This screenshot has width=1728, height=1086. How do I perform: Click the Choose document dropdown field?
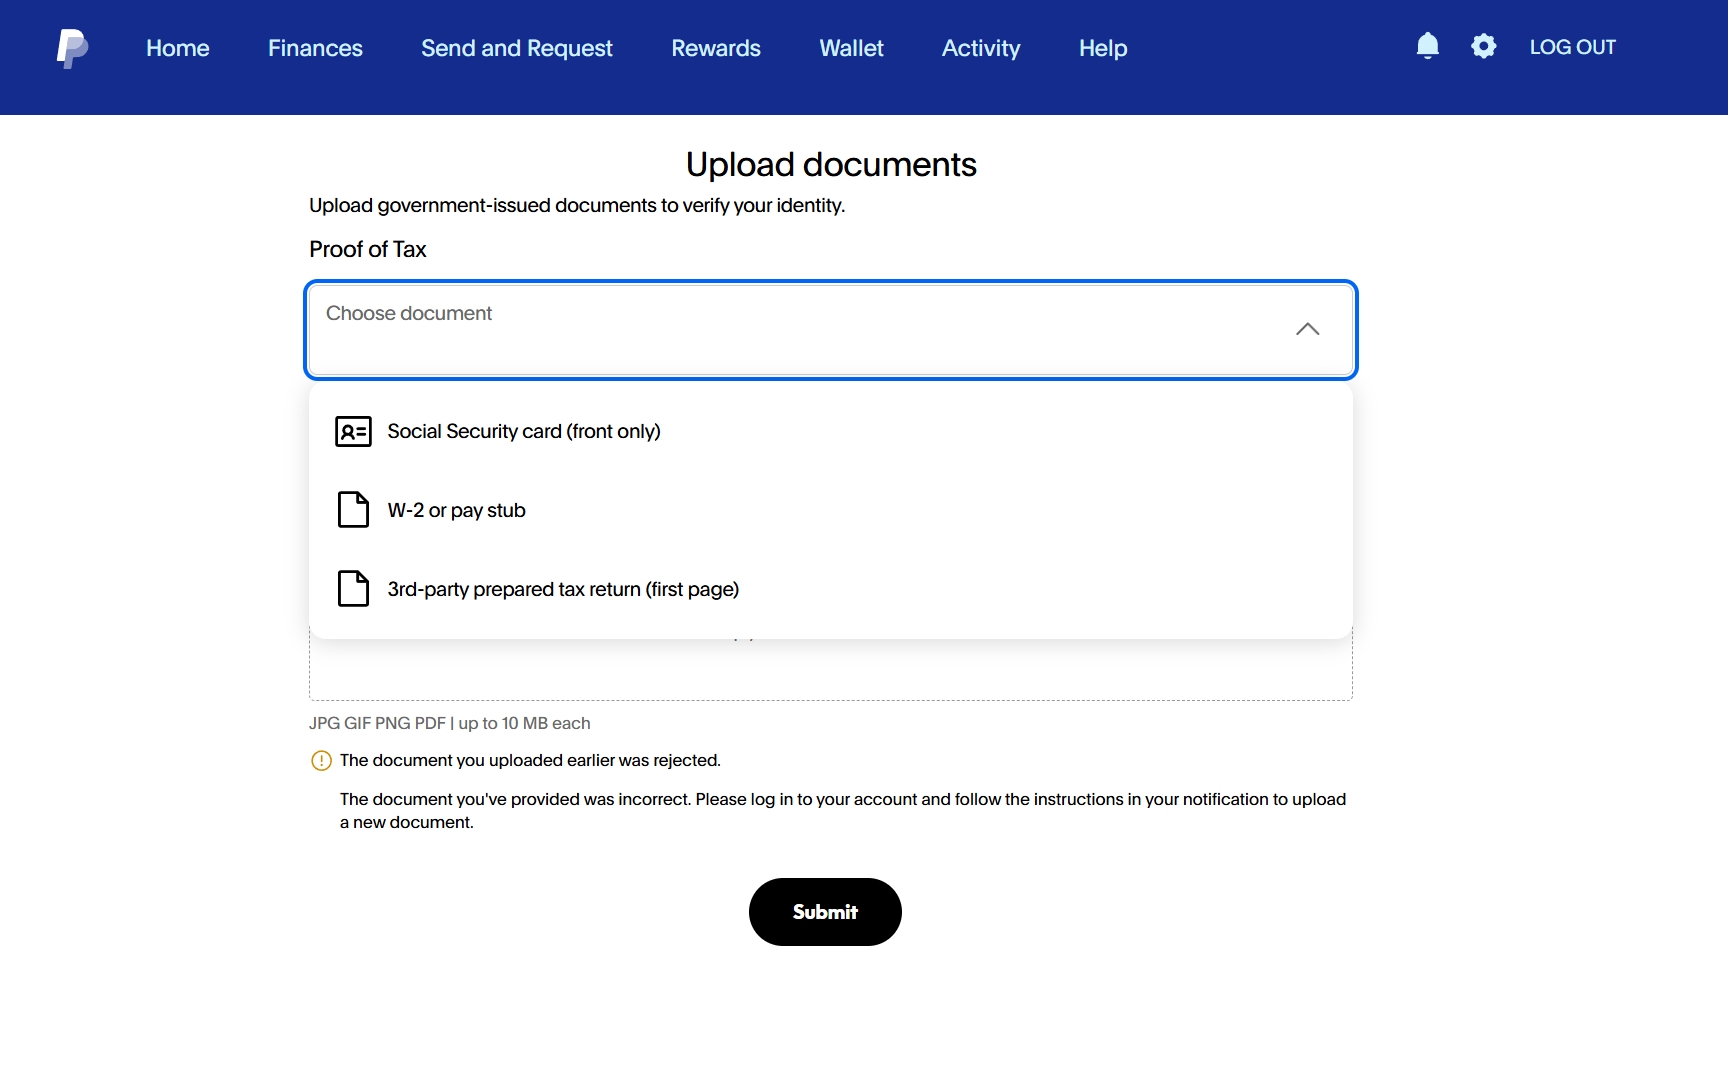[800, 329]
